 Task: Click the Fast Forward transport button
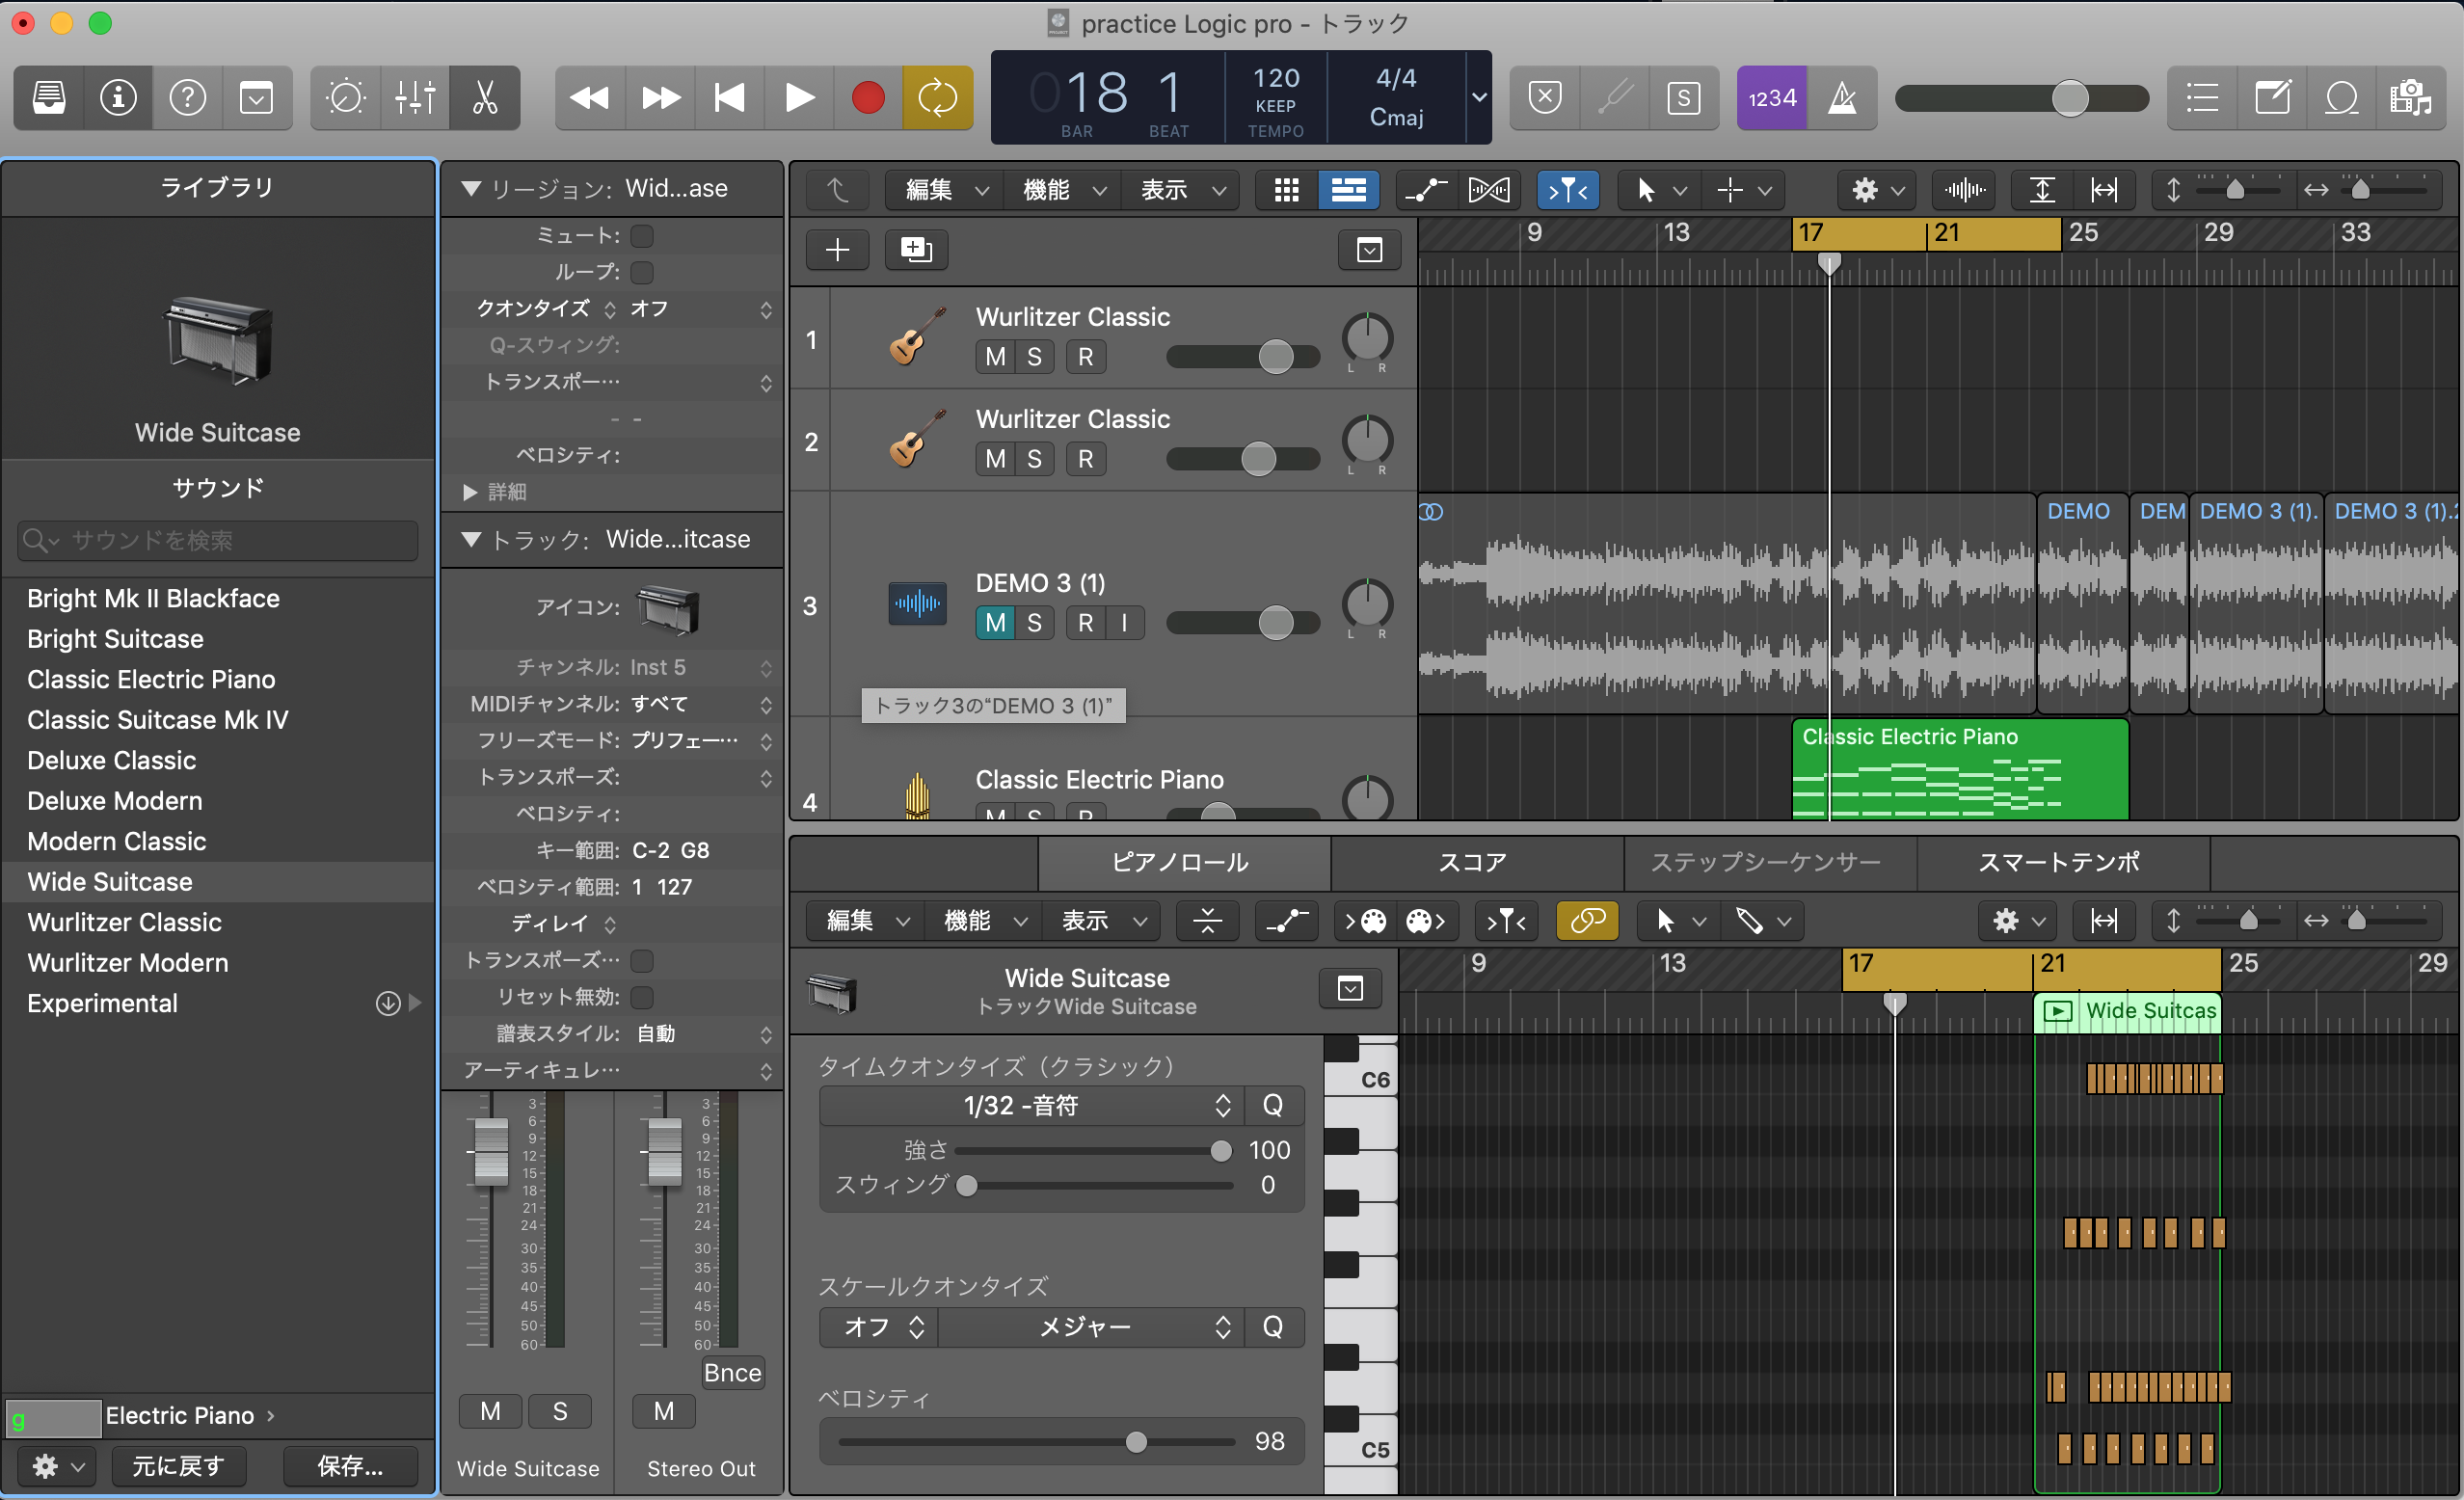(660, 98)
